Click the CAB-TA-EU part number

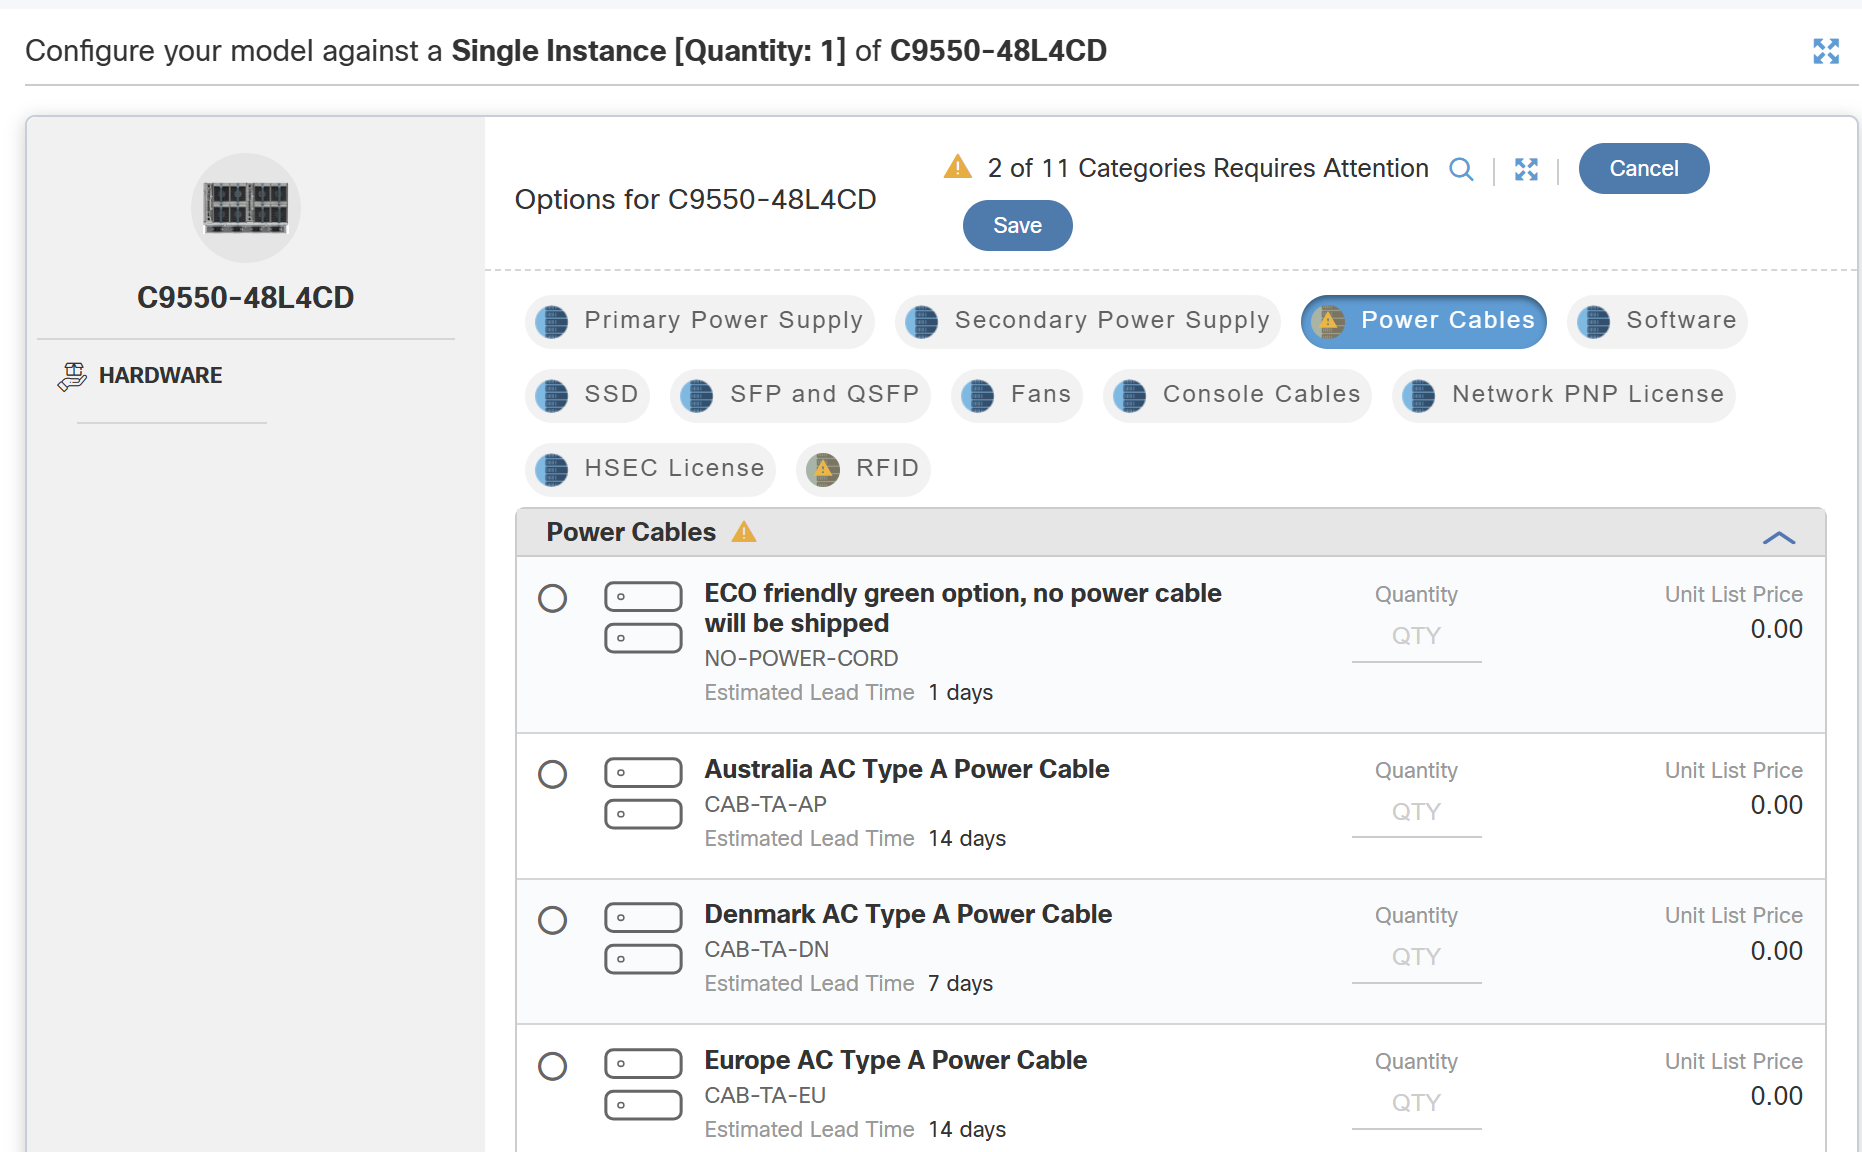pos(765,1096)
